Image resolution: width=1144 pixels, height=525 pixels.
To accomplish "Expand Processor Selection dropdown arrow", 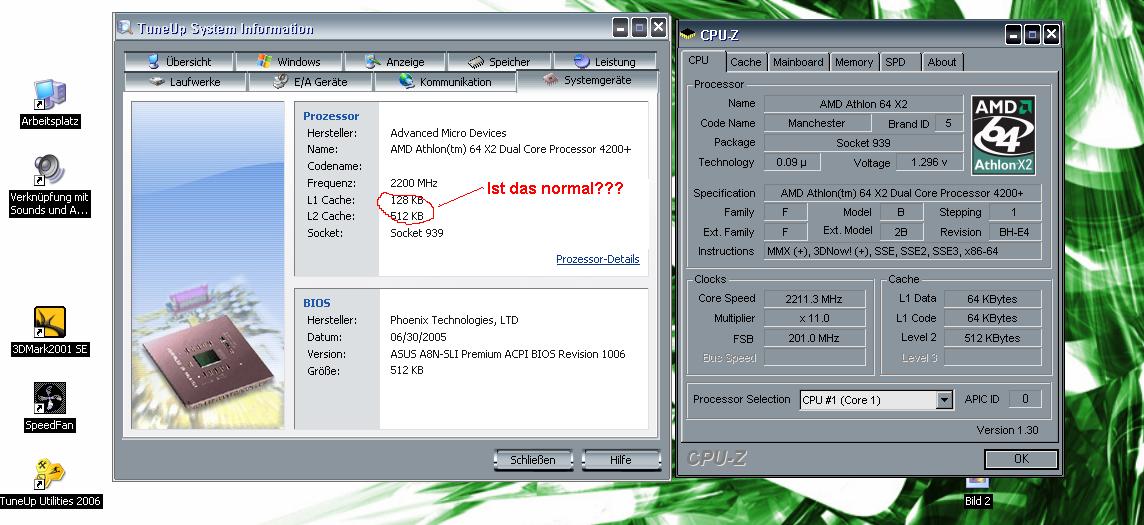I will click(x=945, y=400).
